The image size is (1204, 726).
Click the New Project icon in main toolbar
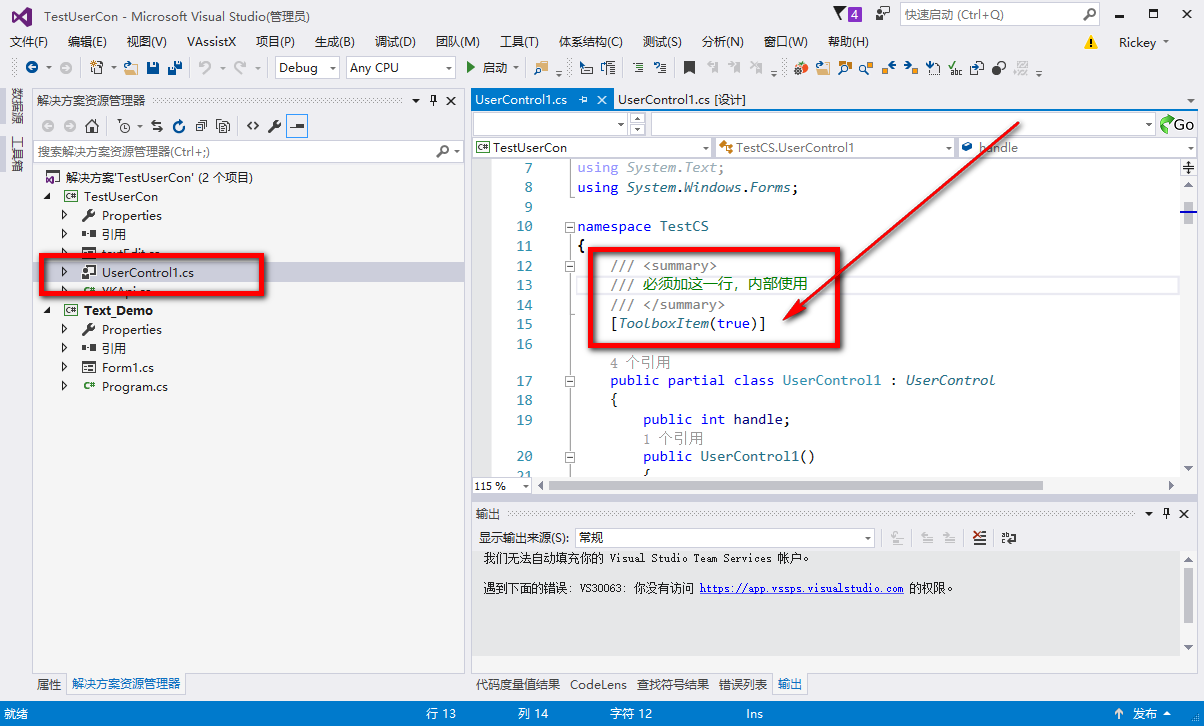(97, 68)
